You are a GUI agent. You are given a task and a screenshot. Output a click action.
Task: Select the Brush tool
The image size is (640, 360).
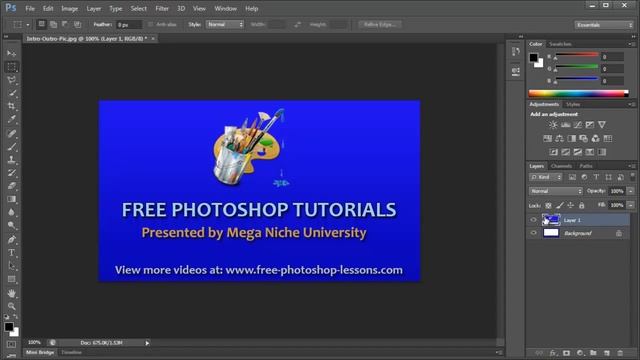(11, 147)
